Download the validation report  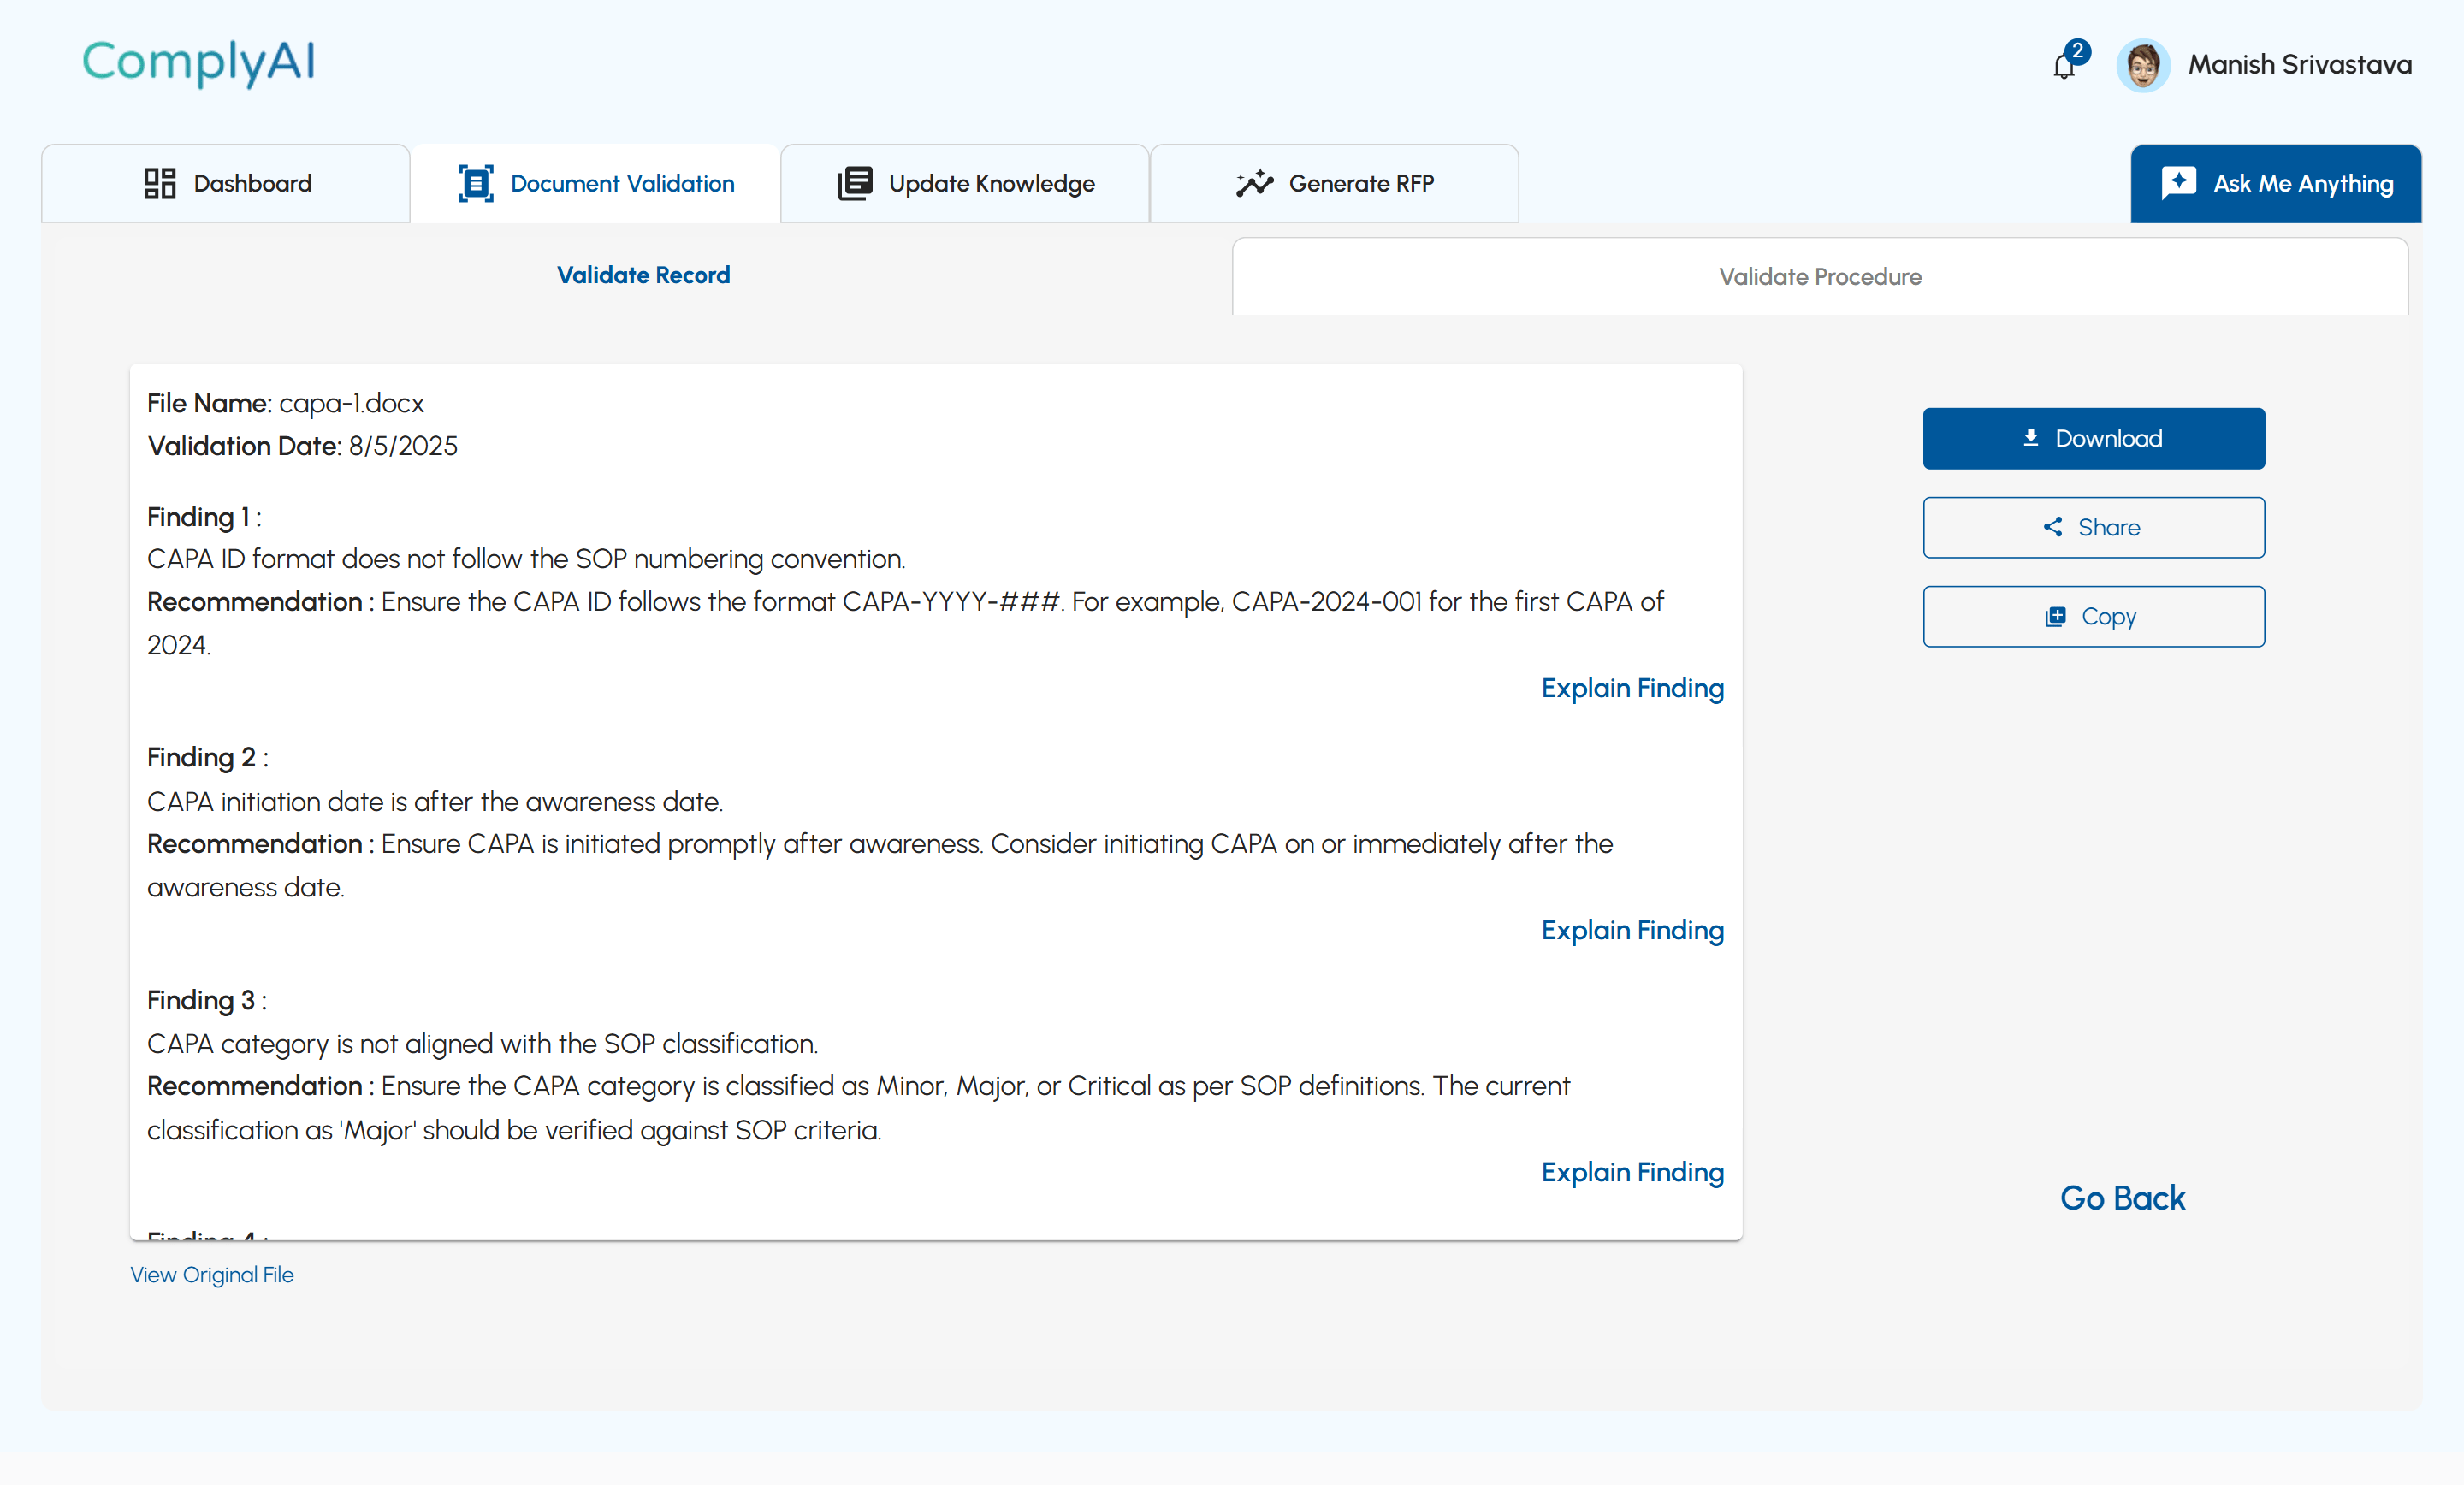[2094, 438]
